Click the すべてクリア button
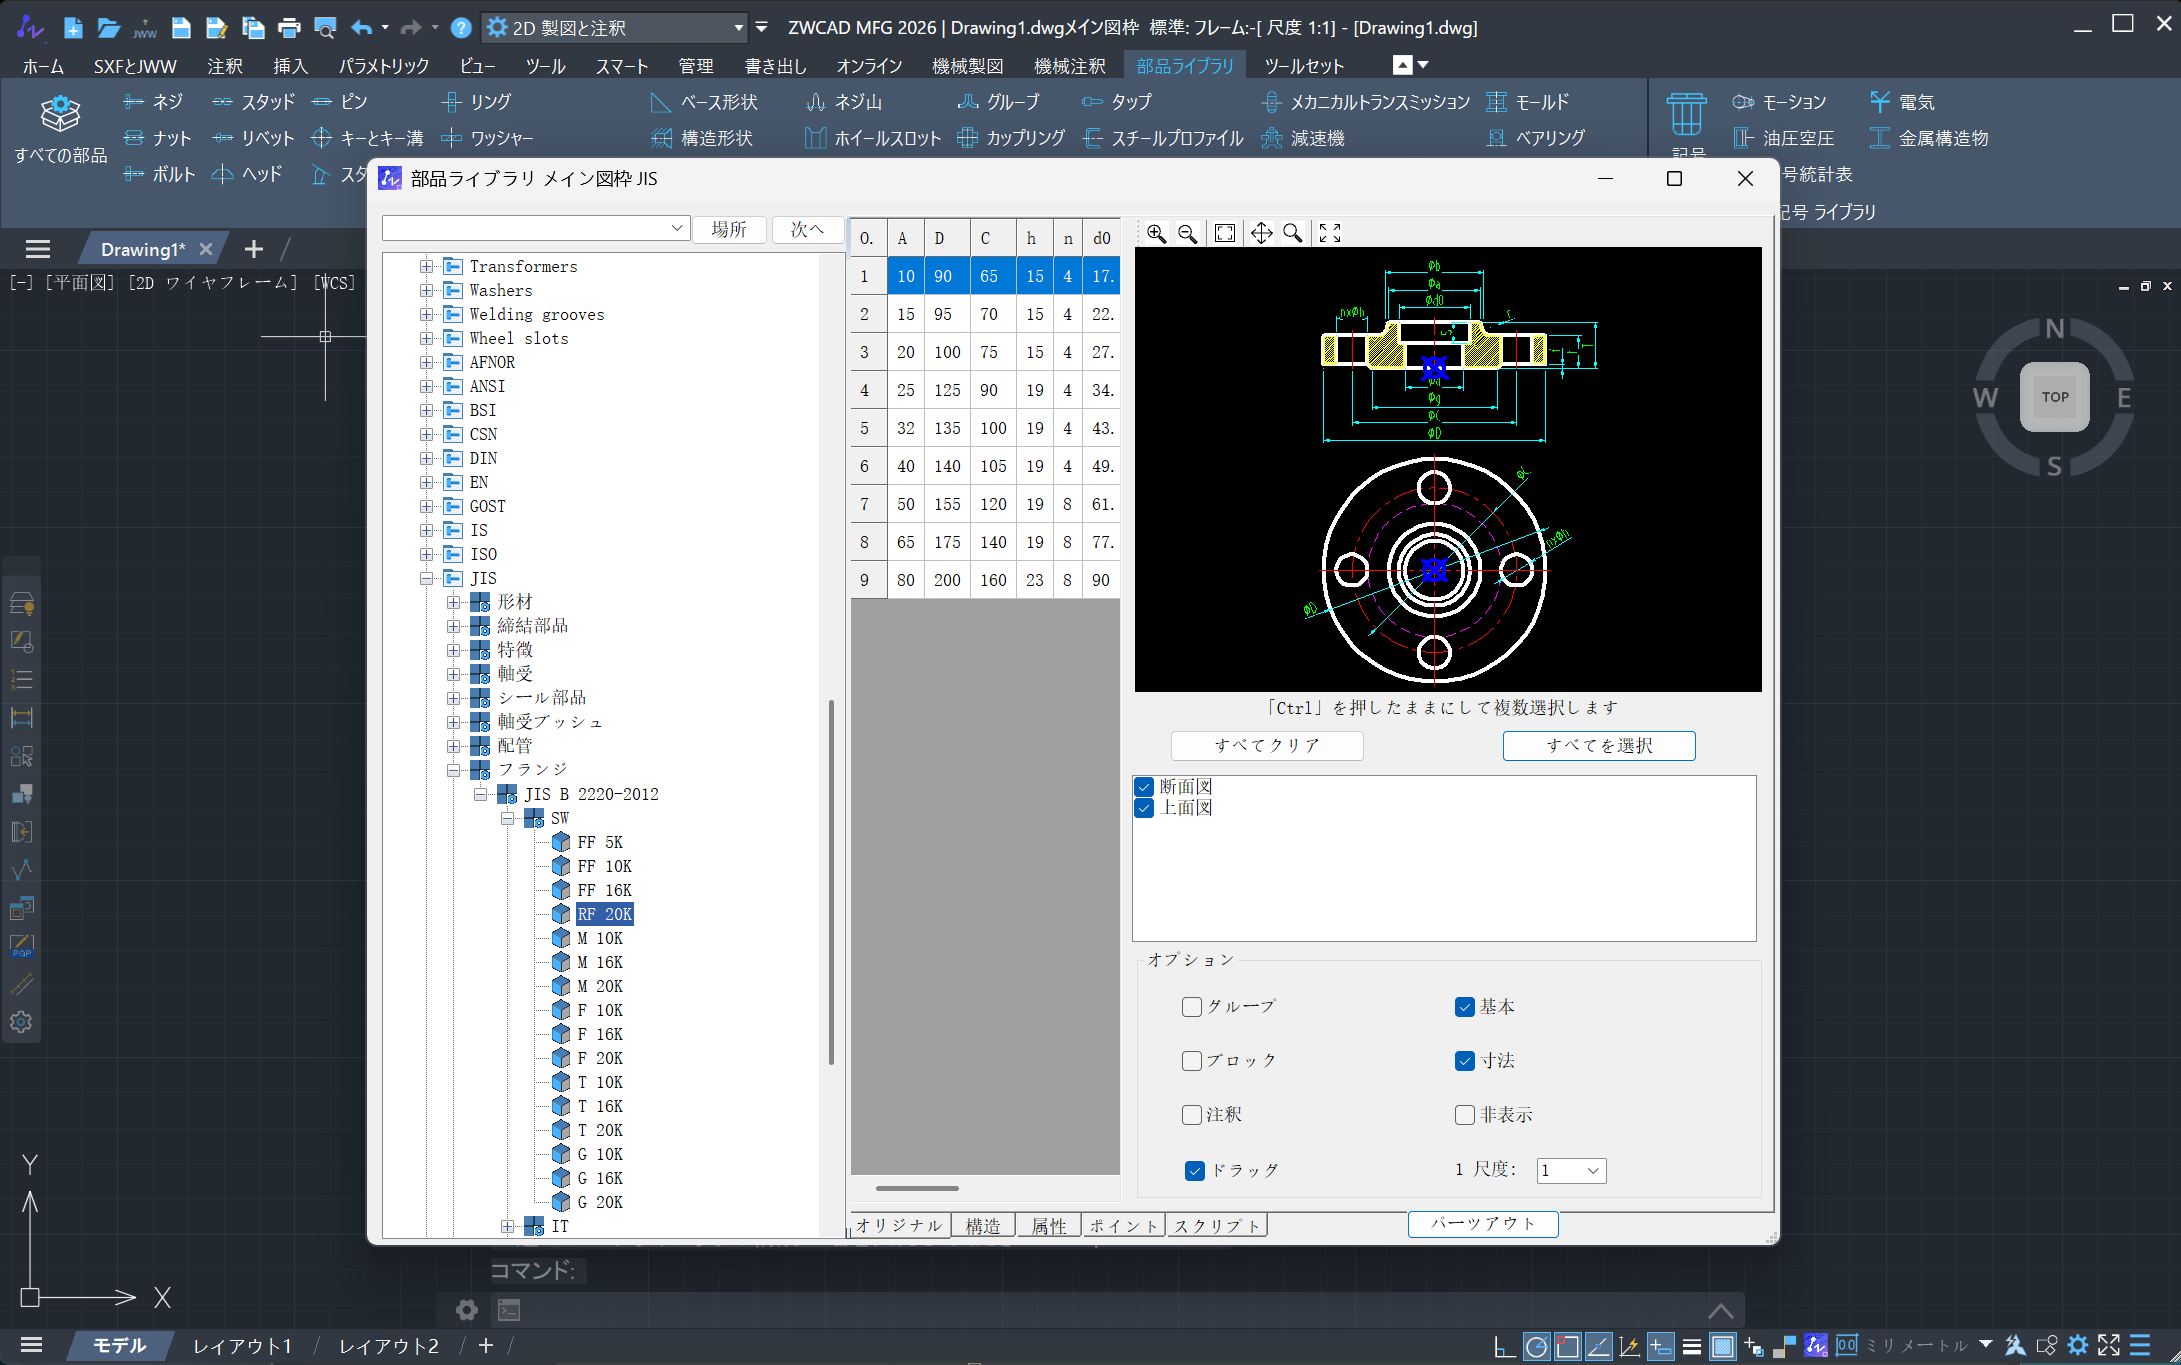Image resolution: width=2181 pixels, height=1365 pixels. [1266, 745]
